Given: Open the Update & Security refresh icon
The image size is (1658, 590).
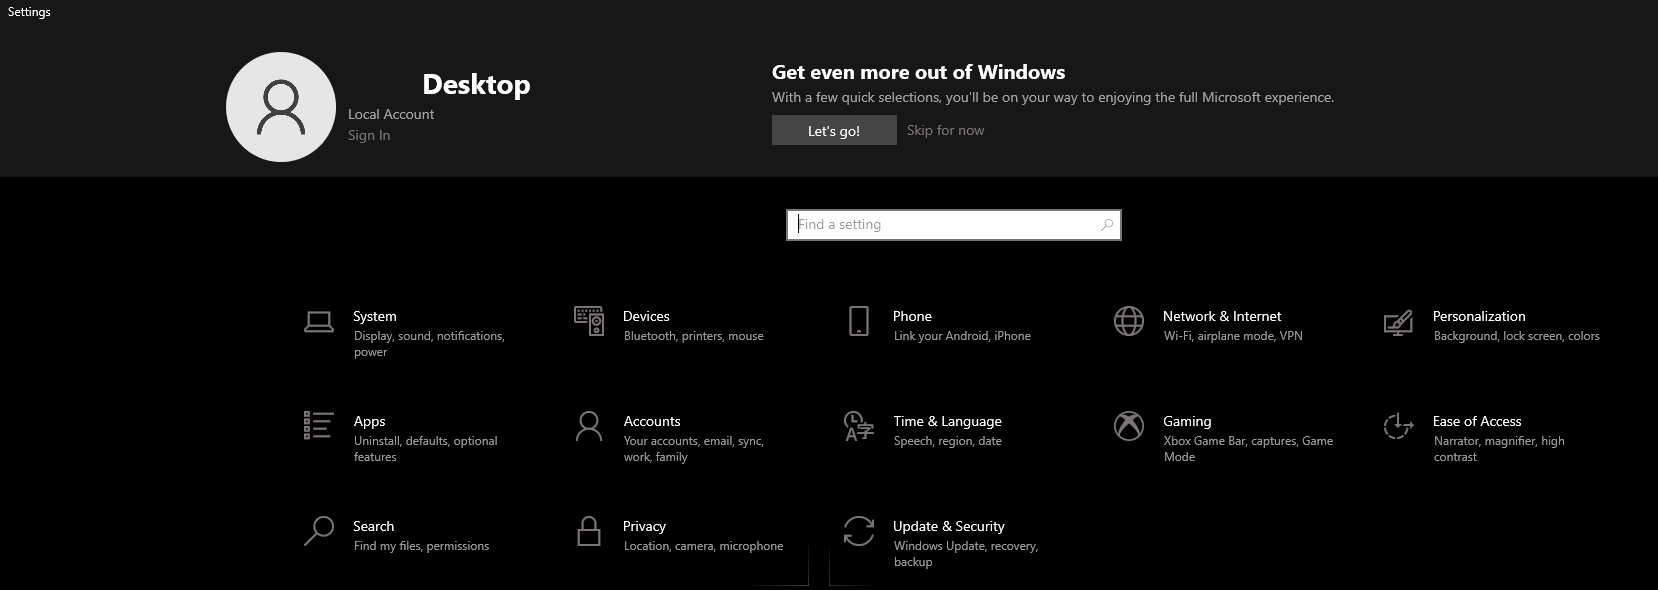Looking at the screenshot, I should coord(859,531).
